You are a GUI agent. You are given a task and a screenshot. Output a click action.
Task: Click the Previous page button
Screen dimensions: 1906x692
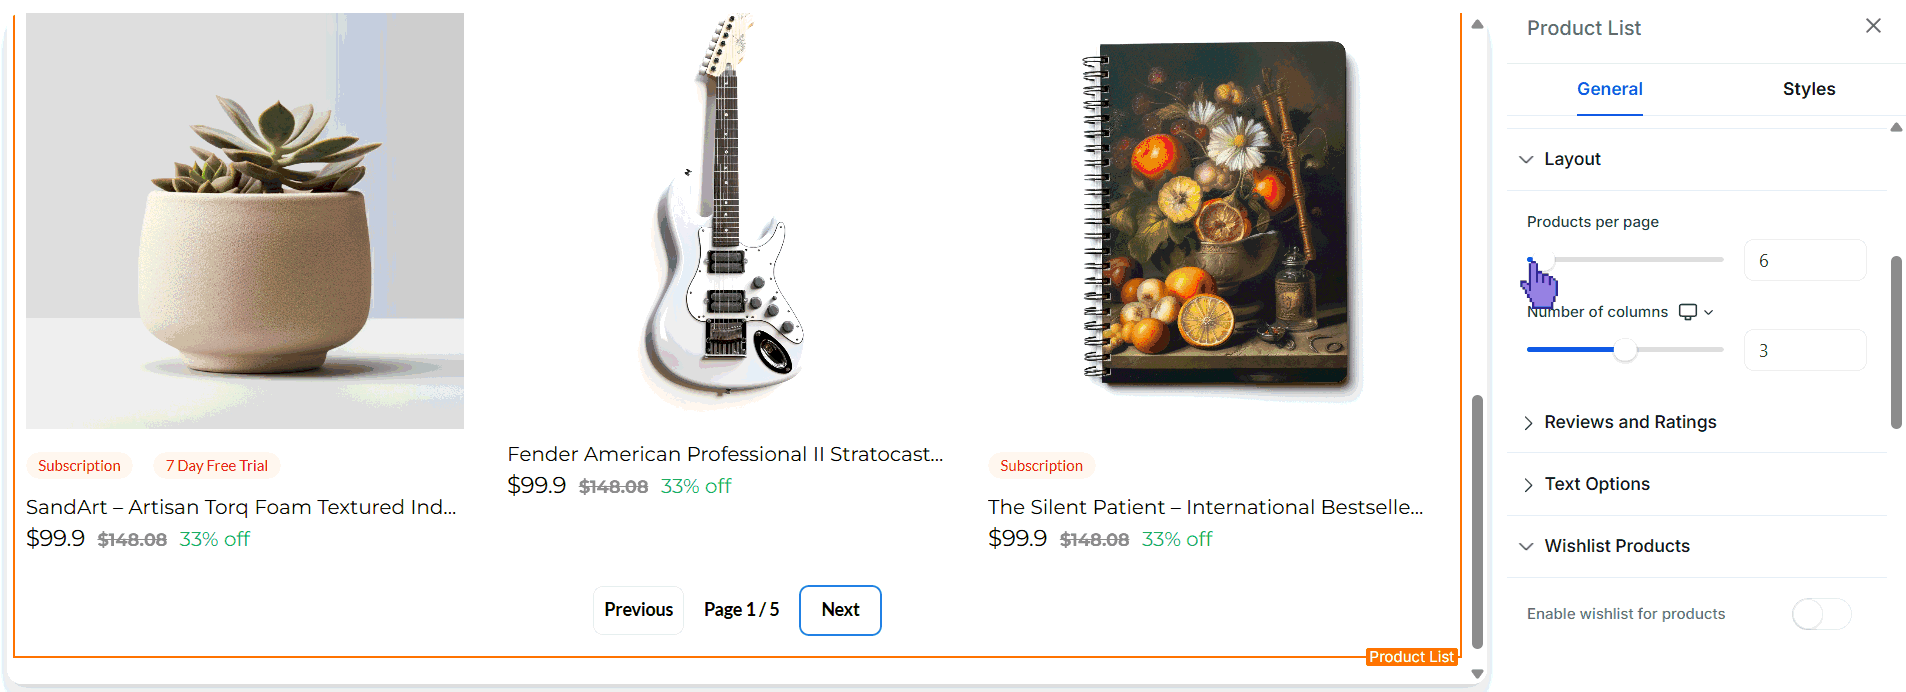click(638, 610)
